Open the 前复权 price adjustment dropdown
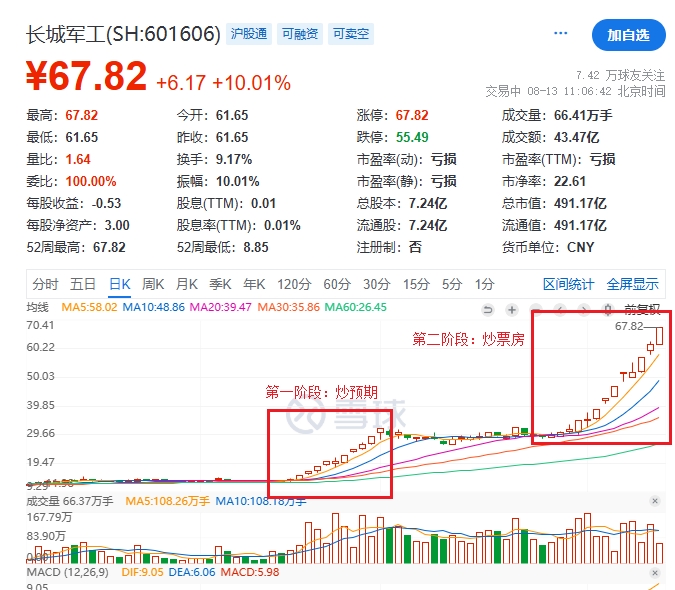 642,309
